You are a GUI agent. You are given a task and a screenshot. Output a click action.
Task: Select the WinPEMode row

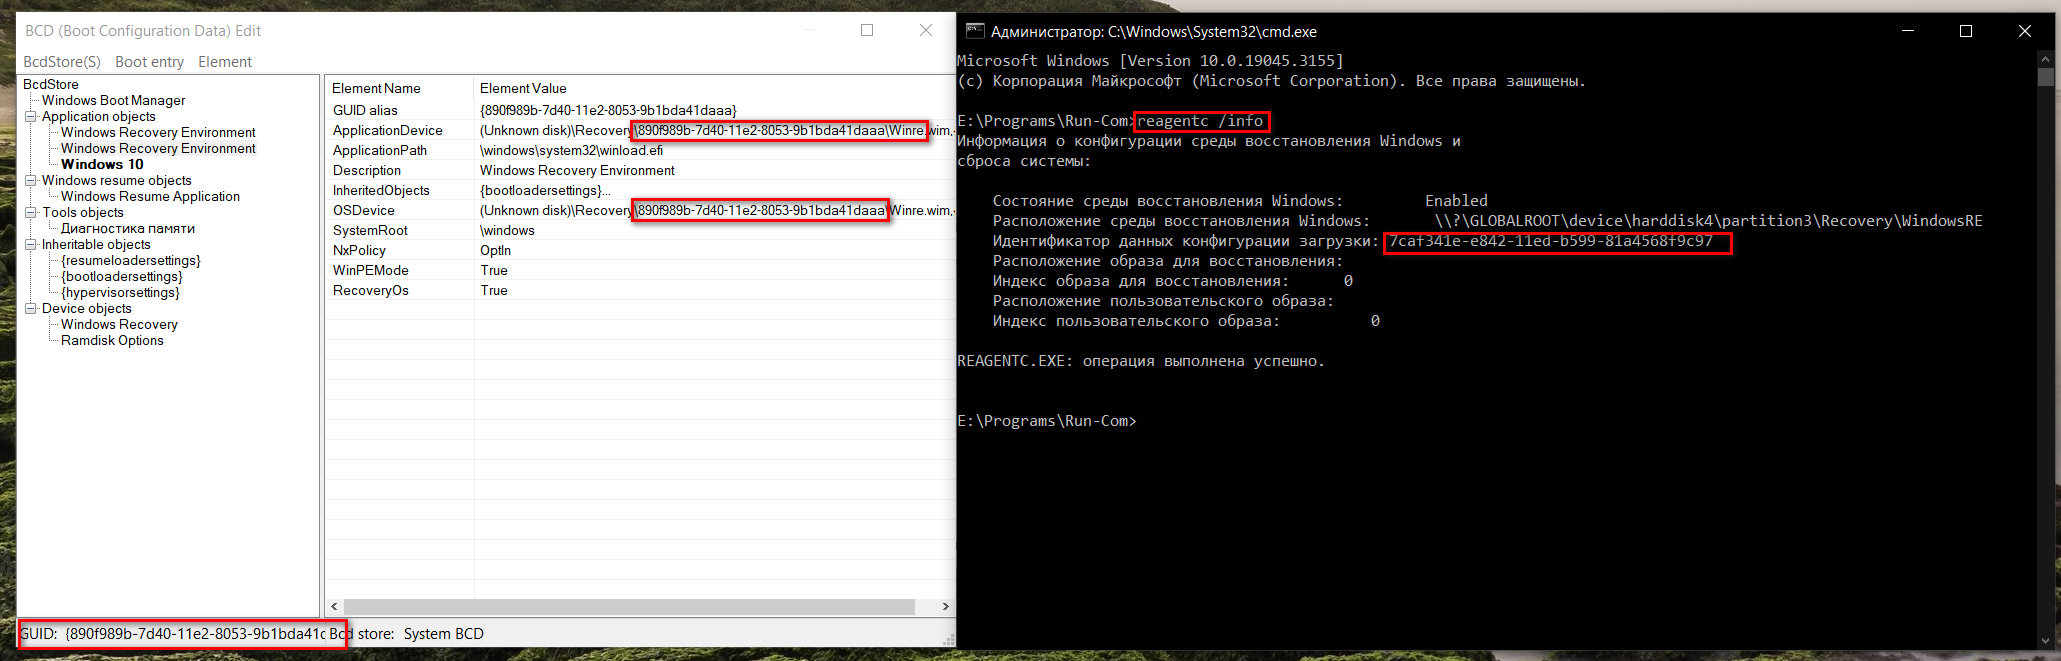pyautogui.click(x=640, y=270)
